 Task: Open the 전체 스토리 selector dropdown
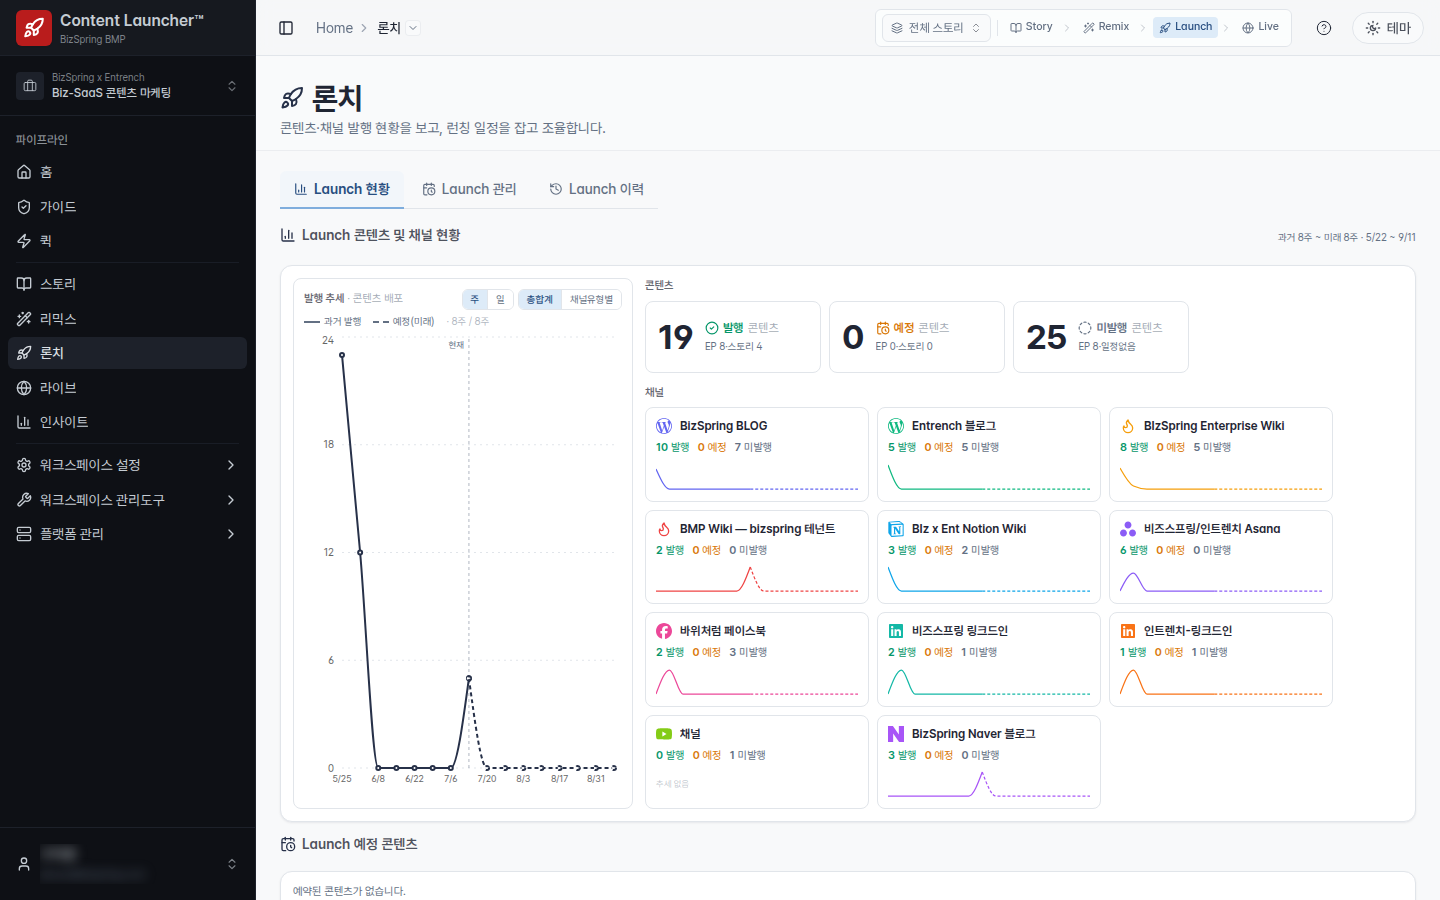pos(936,28)
